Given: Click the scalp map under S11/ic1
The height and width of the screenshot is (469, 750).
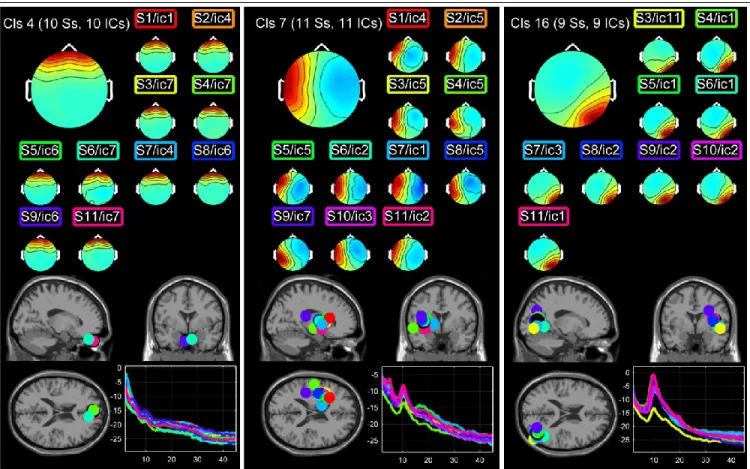Looking at the screenshot, I should [544, 253].
